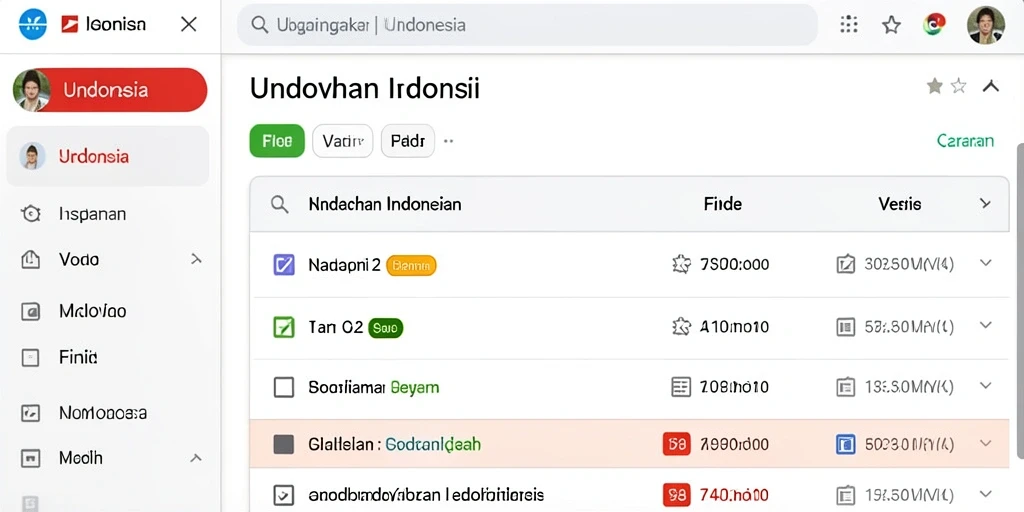This screenshot has width=1024, height=512.
Task: Toggle the Nadapni 2 checkbox
Action: click(x=283, y=264)
